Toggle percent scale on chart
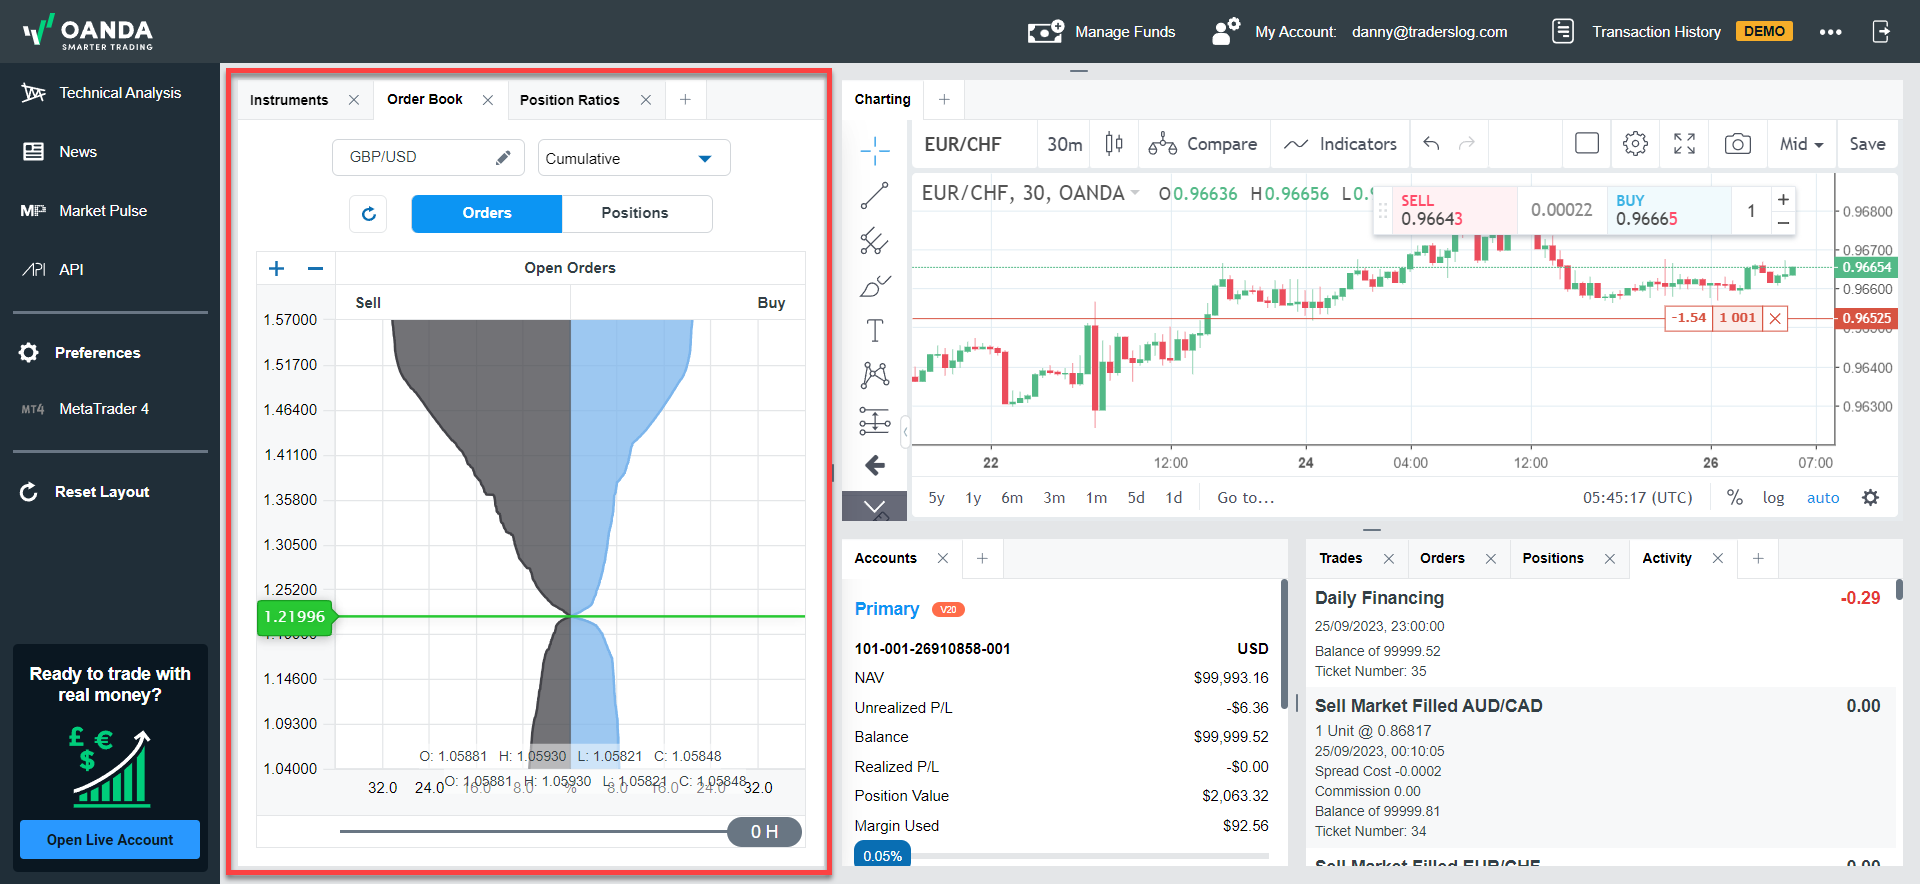This screenshot has height=884, width=1920. (1734, 498)
